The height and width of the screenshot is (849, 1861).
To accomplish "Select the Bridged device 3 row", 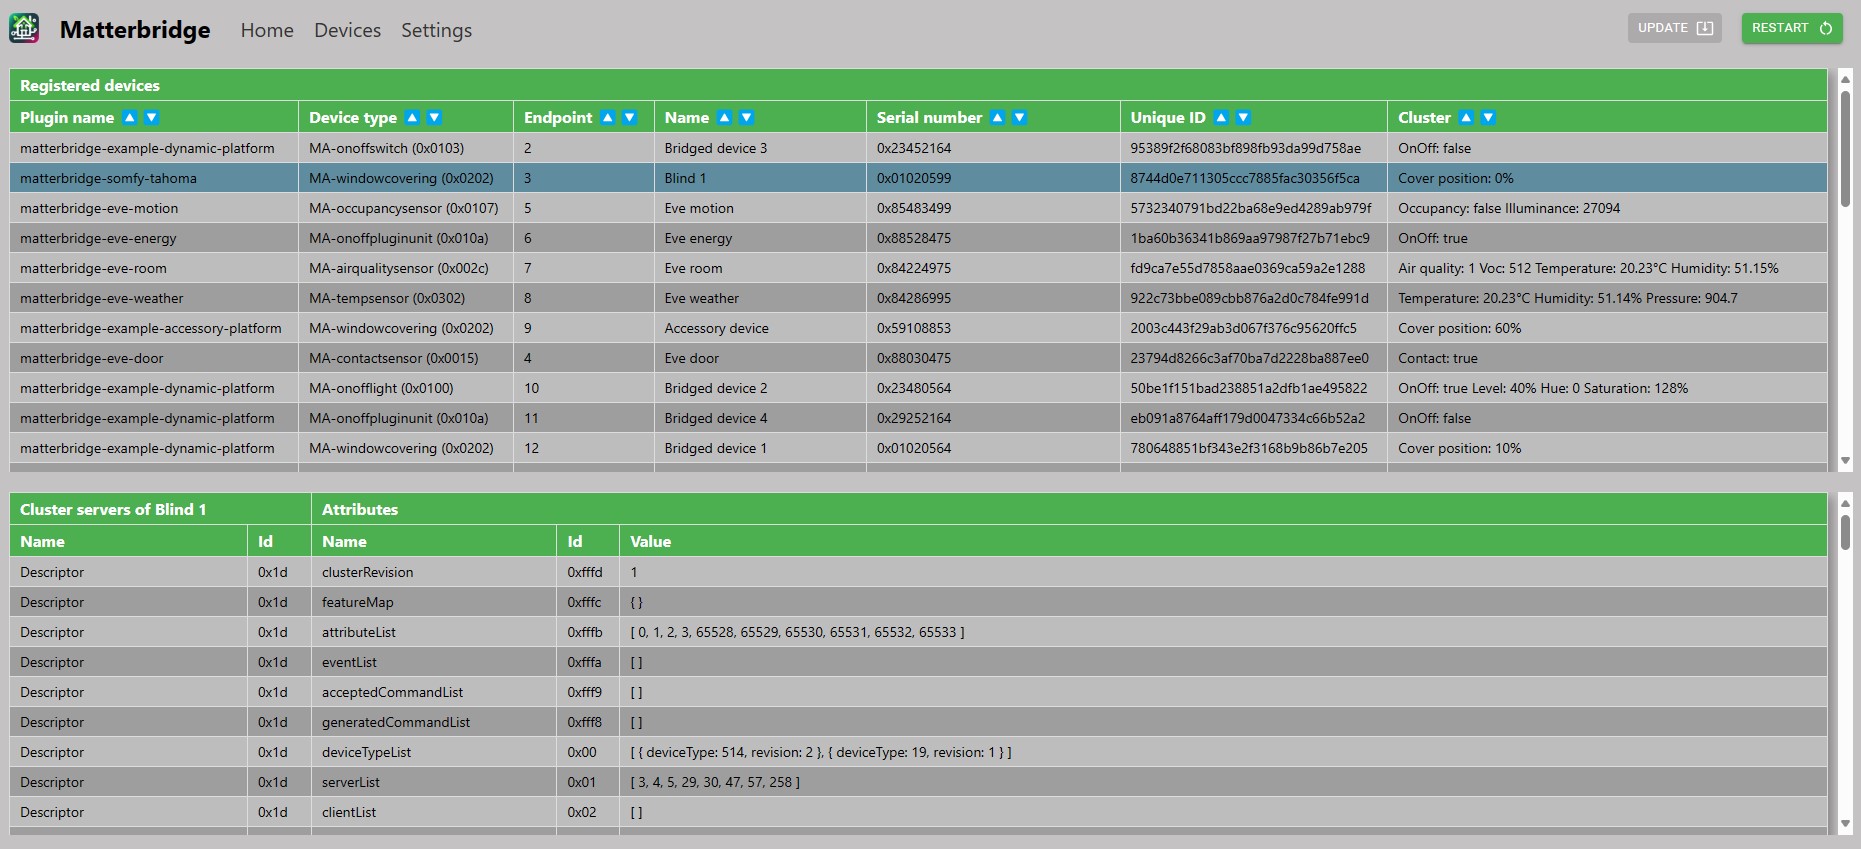I will [x=918, y=148].
